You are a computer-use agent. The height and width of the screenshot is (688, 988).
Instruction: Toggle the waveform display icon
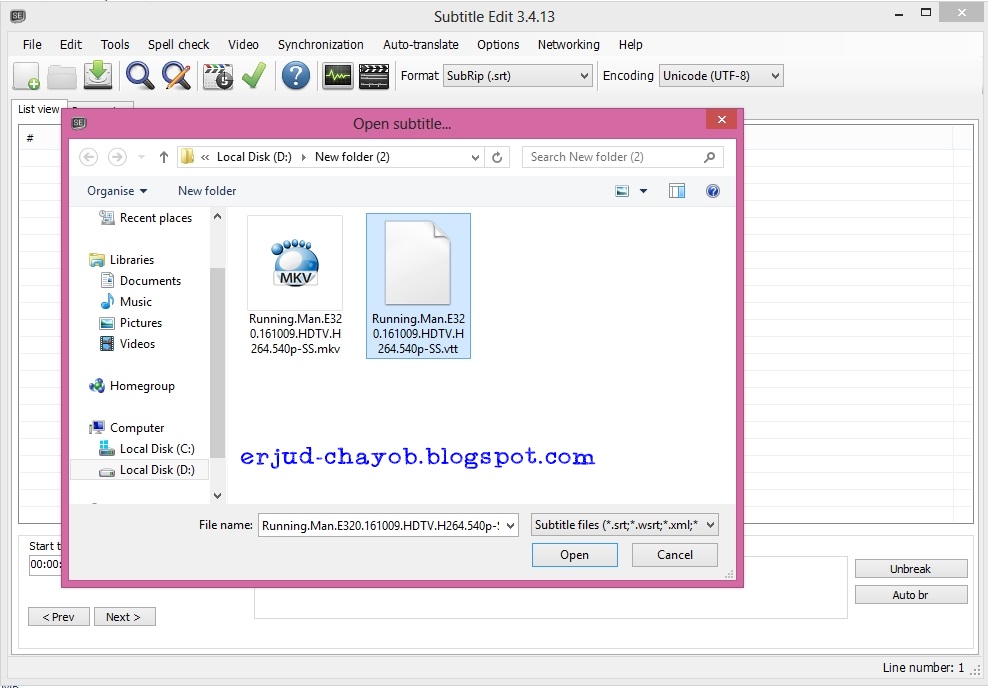click(338, 76)
